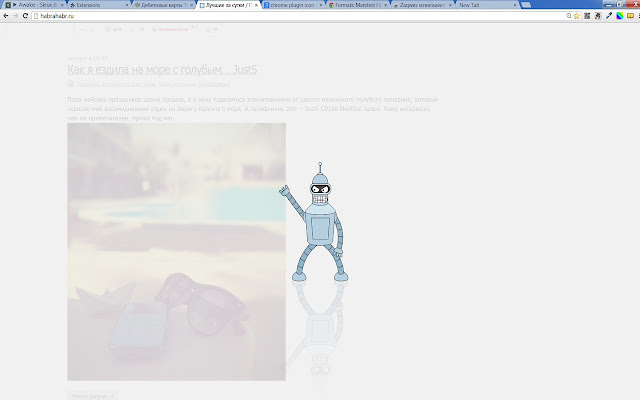640x400 pixels.
Task: Close the chrome plugin icon tab
Action: [x=321, y=5]
